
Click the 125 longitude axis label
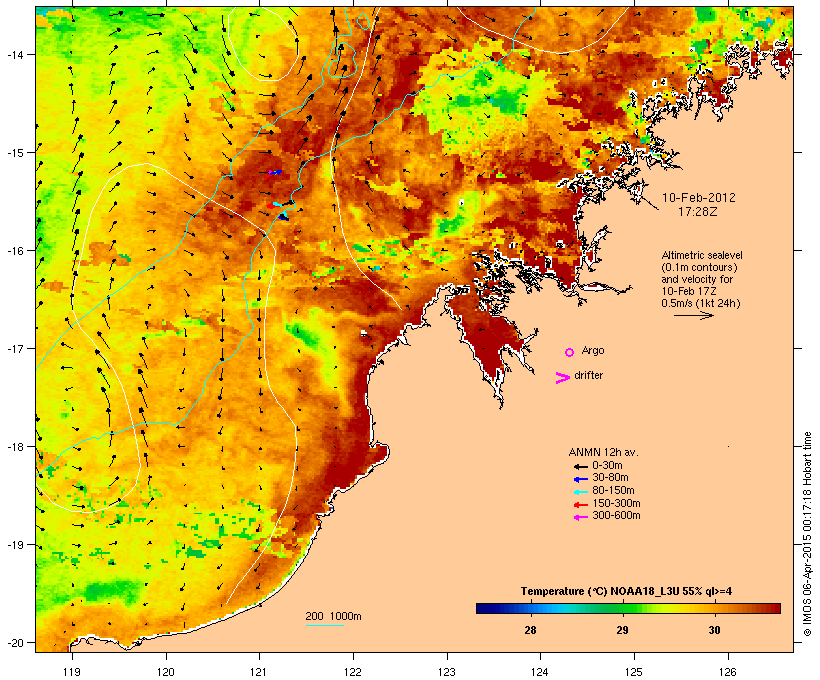(x=634, y=672)
